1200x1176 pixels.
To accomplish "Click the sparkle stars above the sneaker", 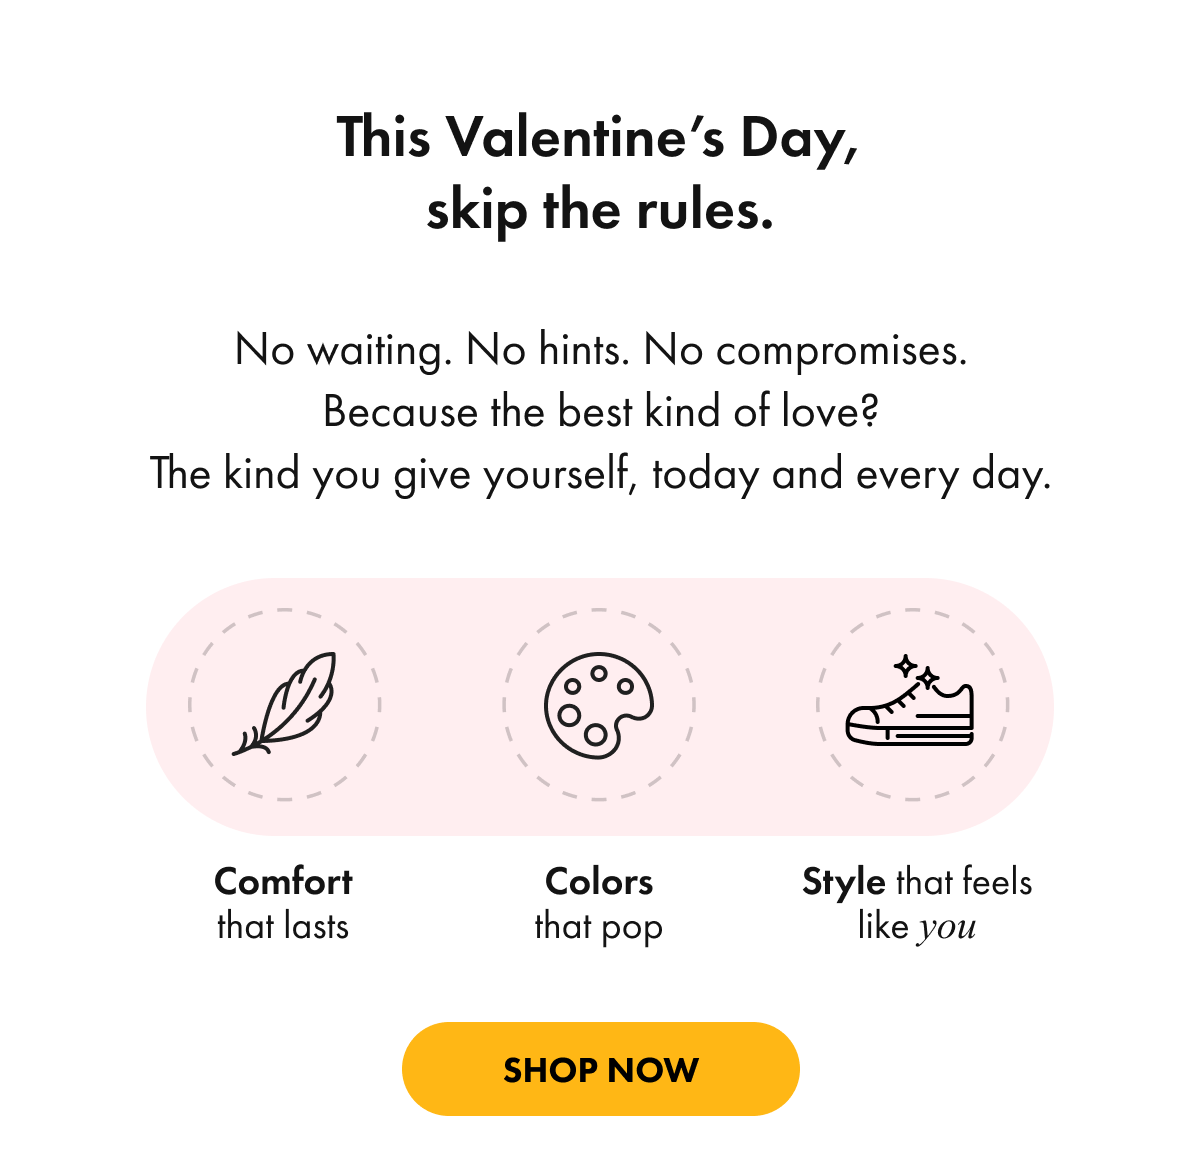I will click(917, 672).
